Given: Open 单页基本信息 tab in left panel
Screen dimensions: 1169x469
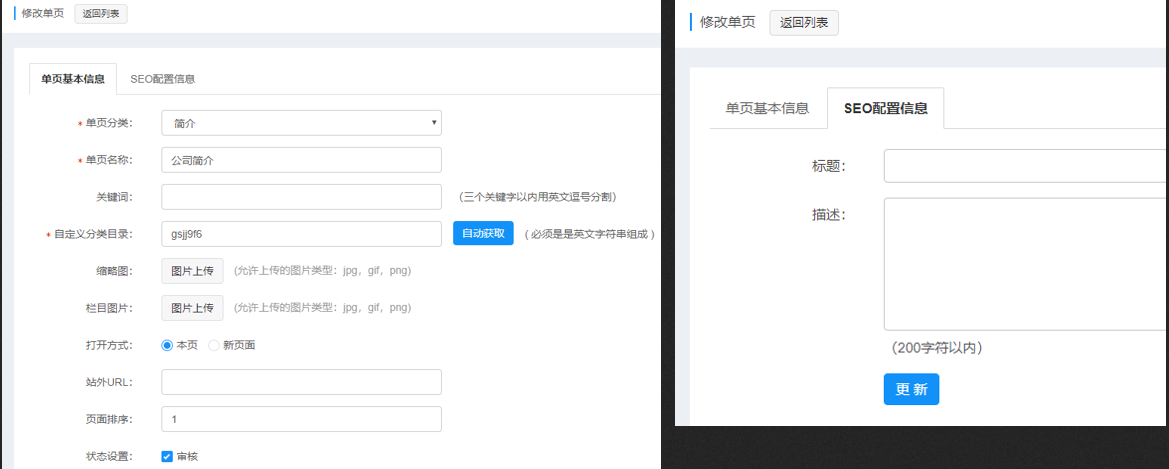Looking at the screenshot, I should click(x=73, y=78).
